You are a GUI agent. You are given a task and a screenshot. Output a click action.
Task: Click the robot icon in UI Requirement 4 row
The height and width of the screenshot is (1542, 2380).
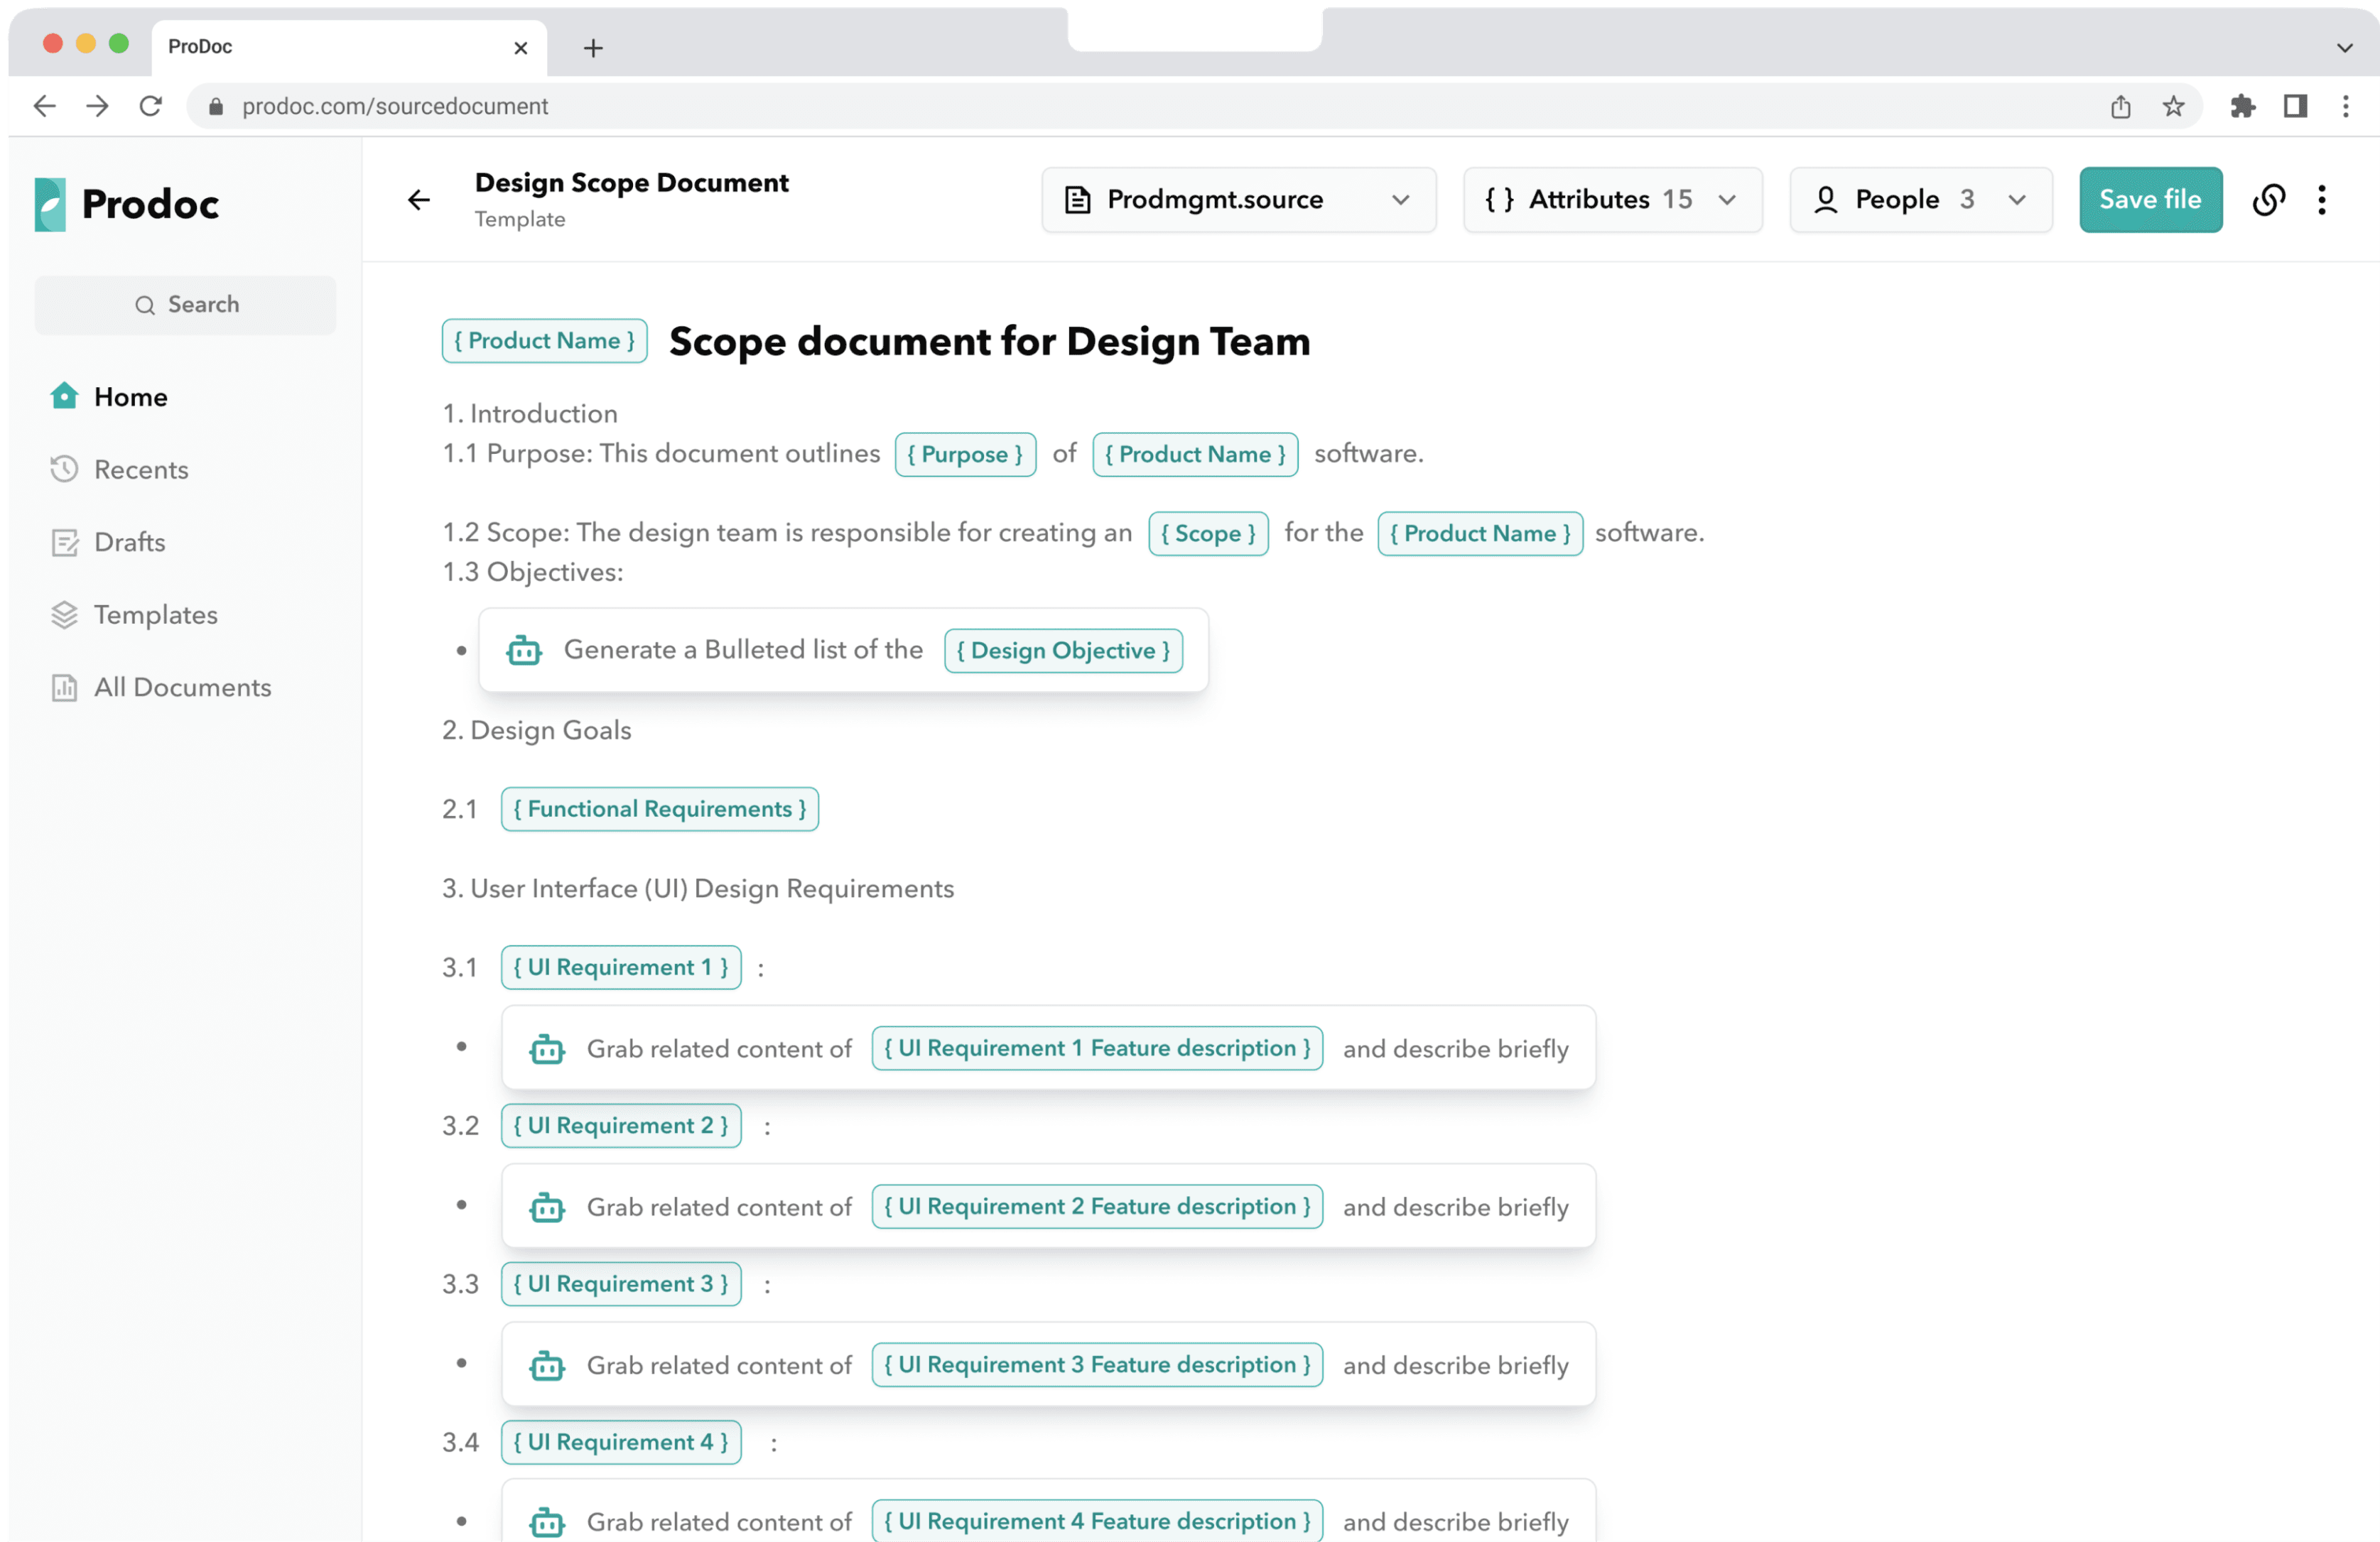click(x=547, y=1522)
